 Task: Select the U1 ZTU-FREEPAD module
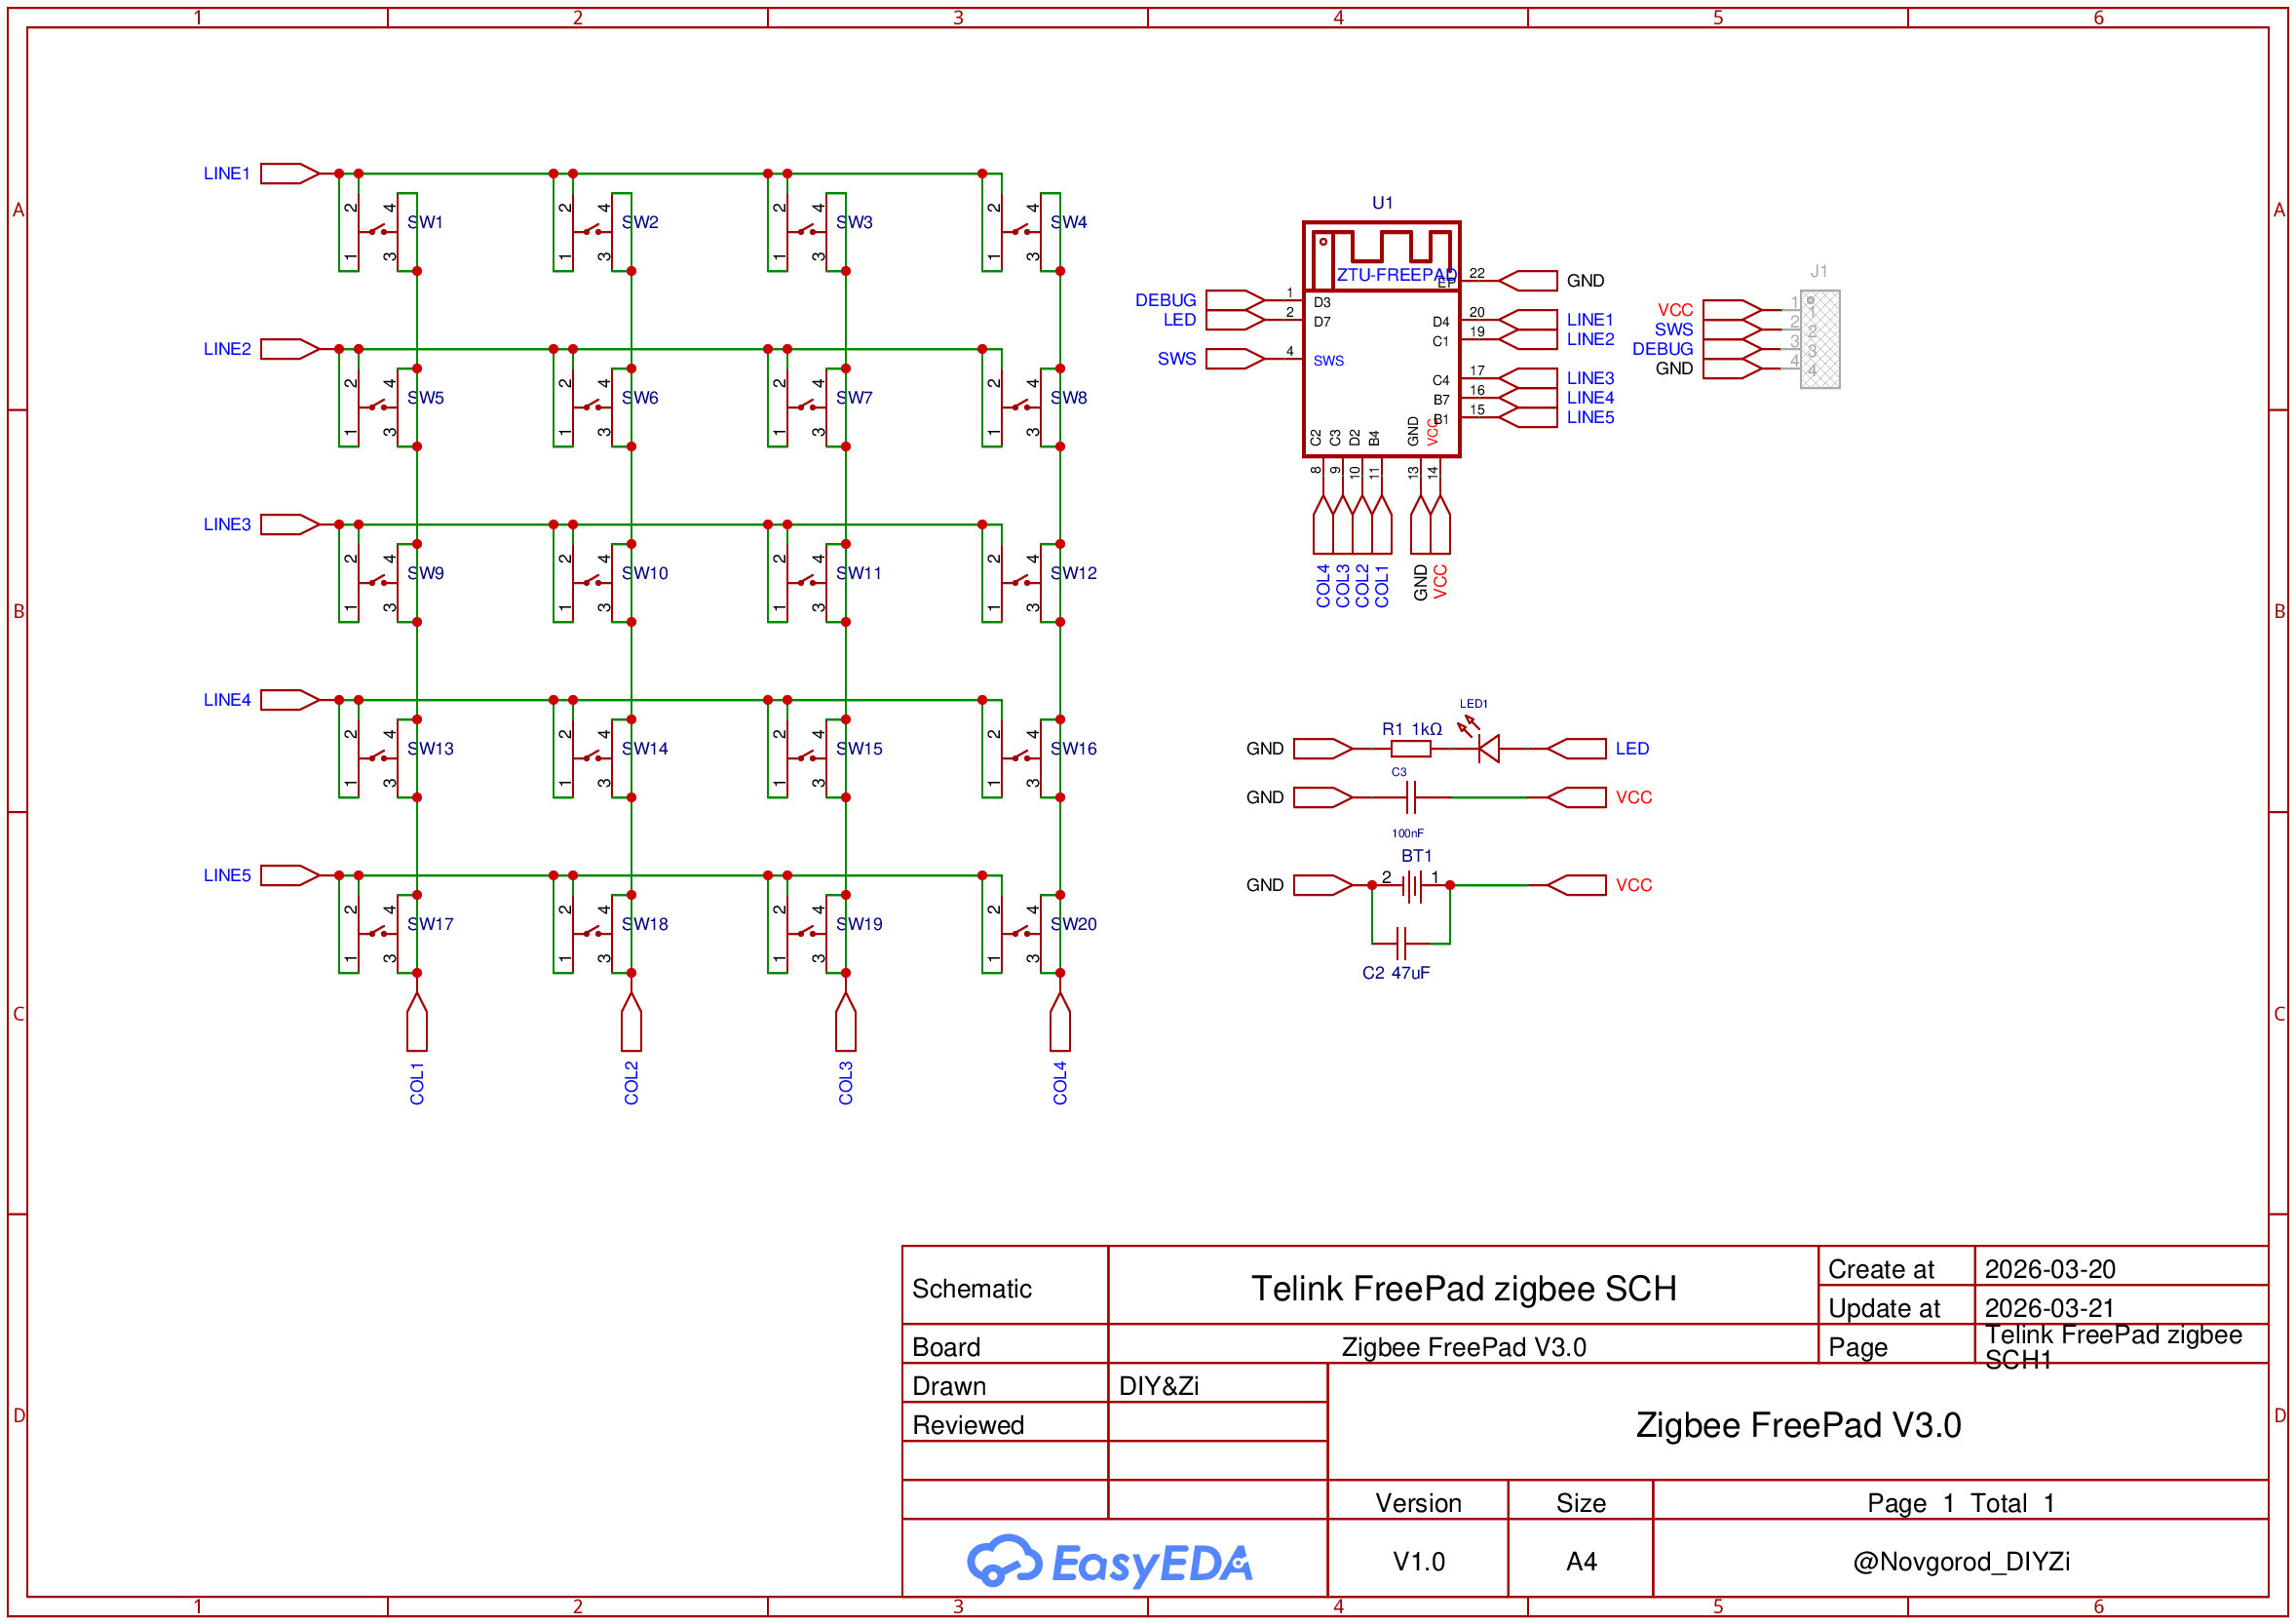[1382, 340]
